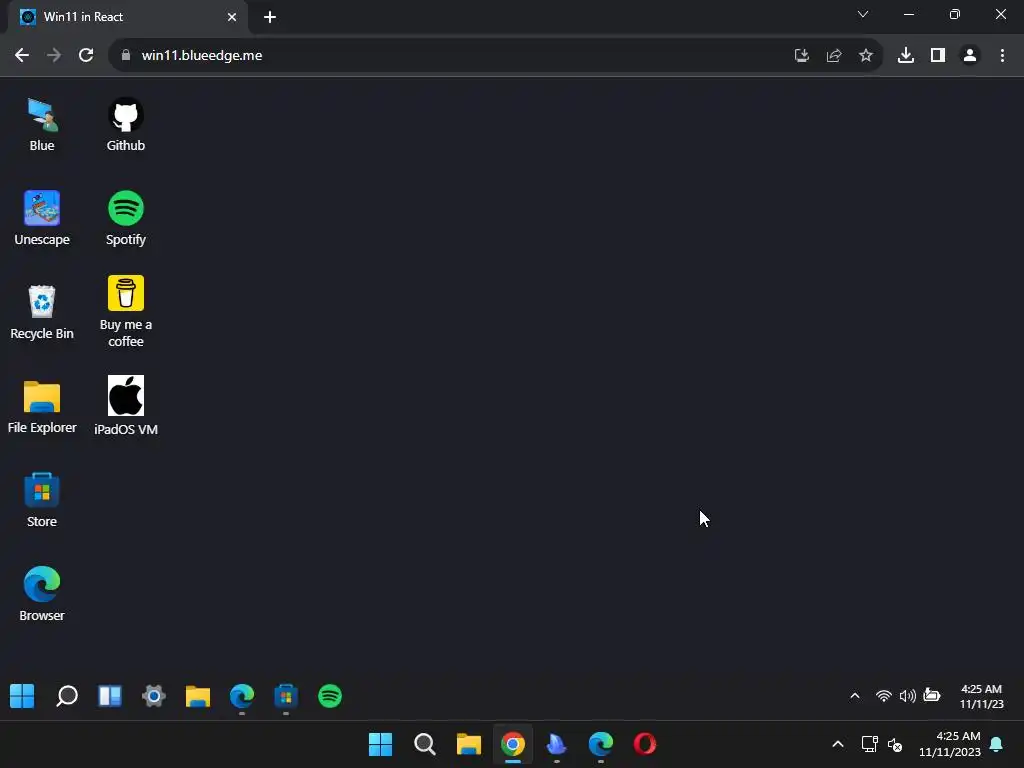Click the host network display icon
The width and height of the screenshot is (1024, 768).
[869, 744]
